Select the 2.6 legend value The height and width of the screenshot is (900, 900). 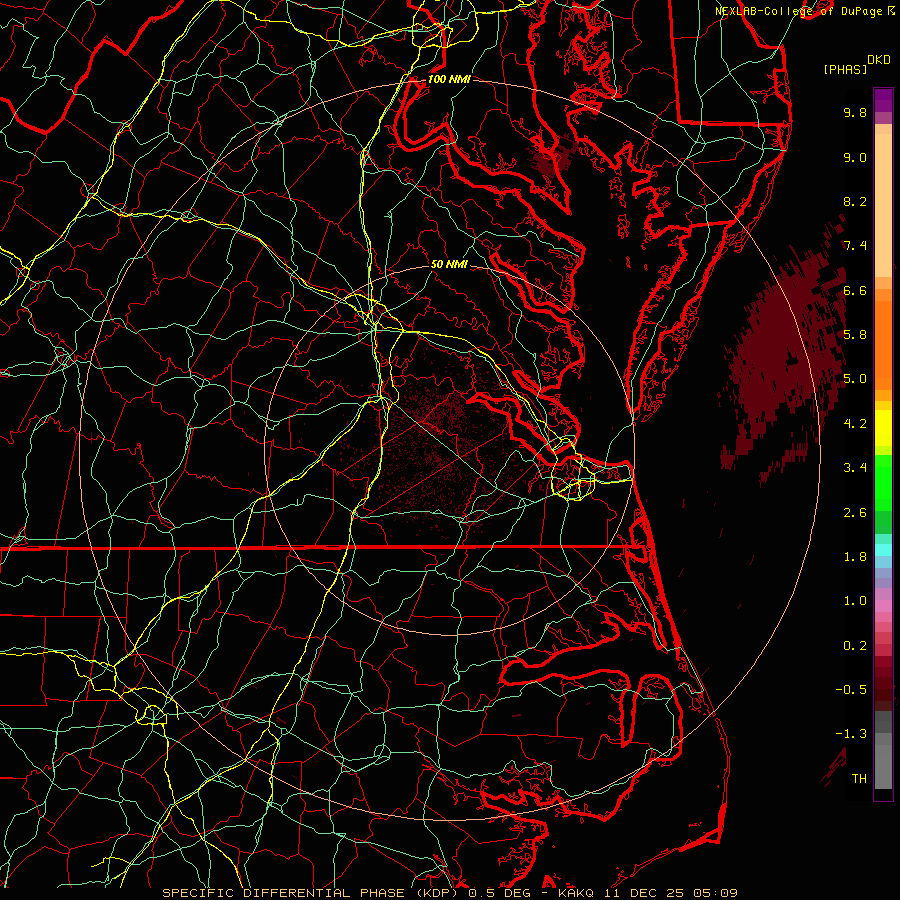855,513
